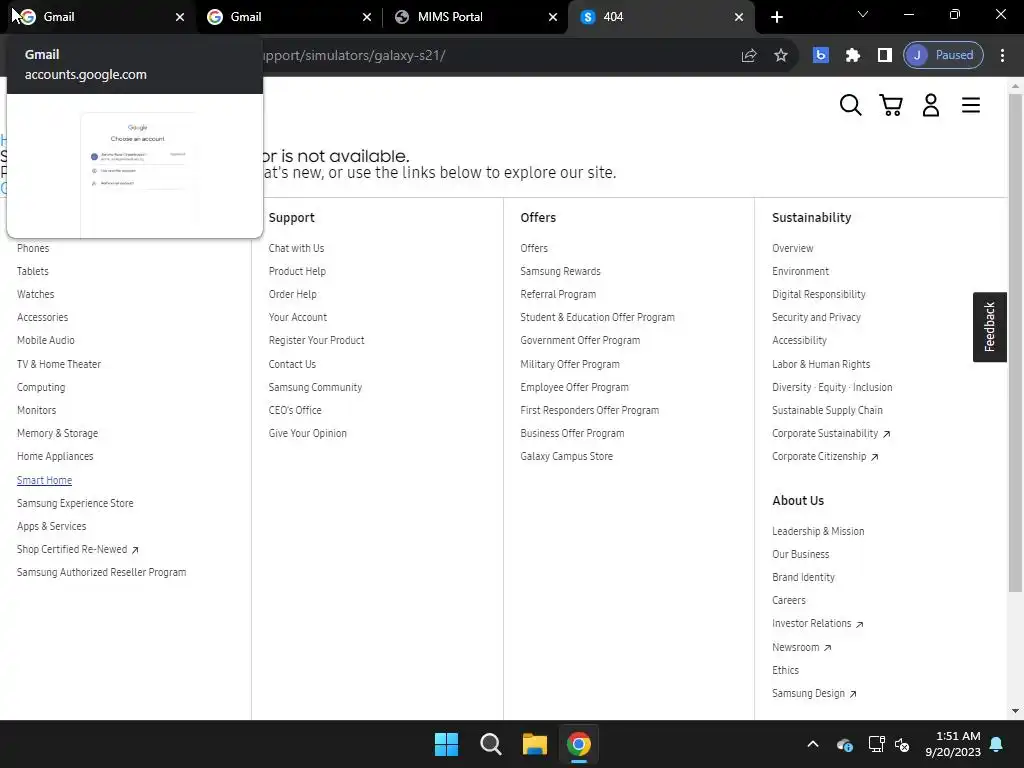Open the Newsroom external link
This screenshot has height=768, width=1024.
coord(801,647)
